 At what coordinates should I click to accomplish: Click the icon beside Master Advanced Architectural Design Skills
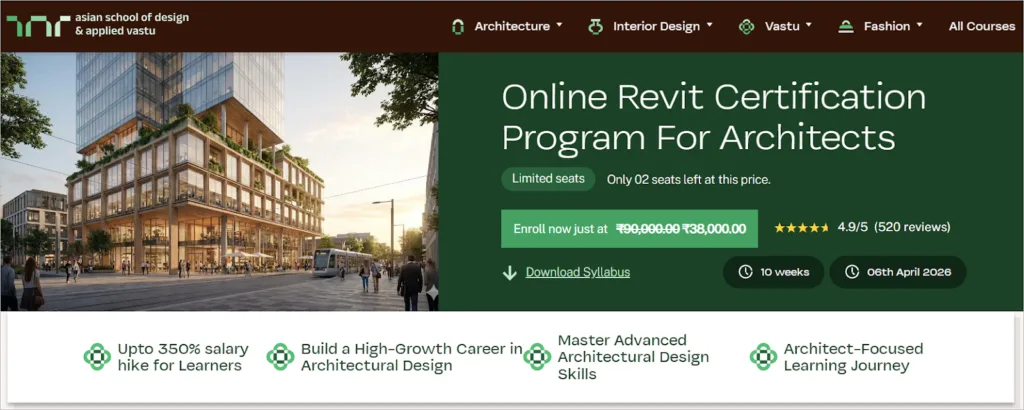[537, 356]
